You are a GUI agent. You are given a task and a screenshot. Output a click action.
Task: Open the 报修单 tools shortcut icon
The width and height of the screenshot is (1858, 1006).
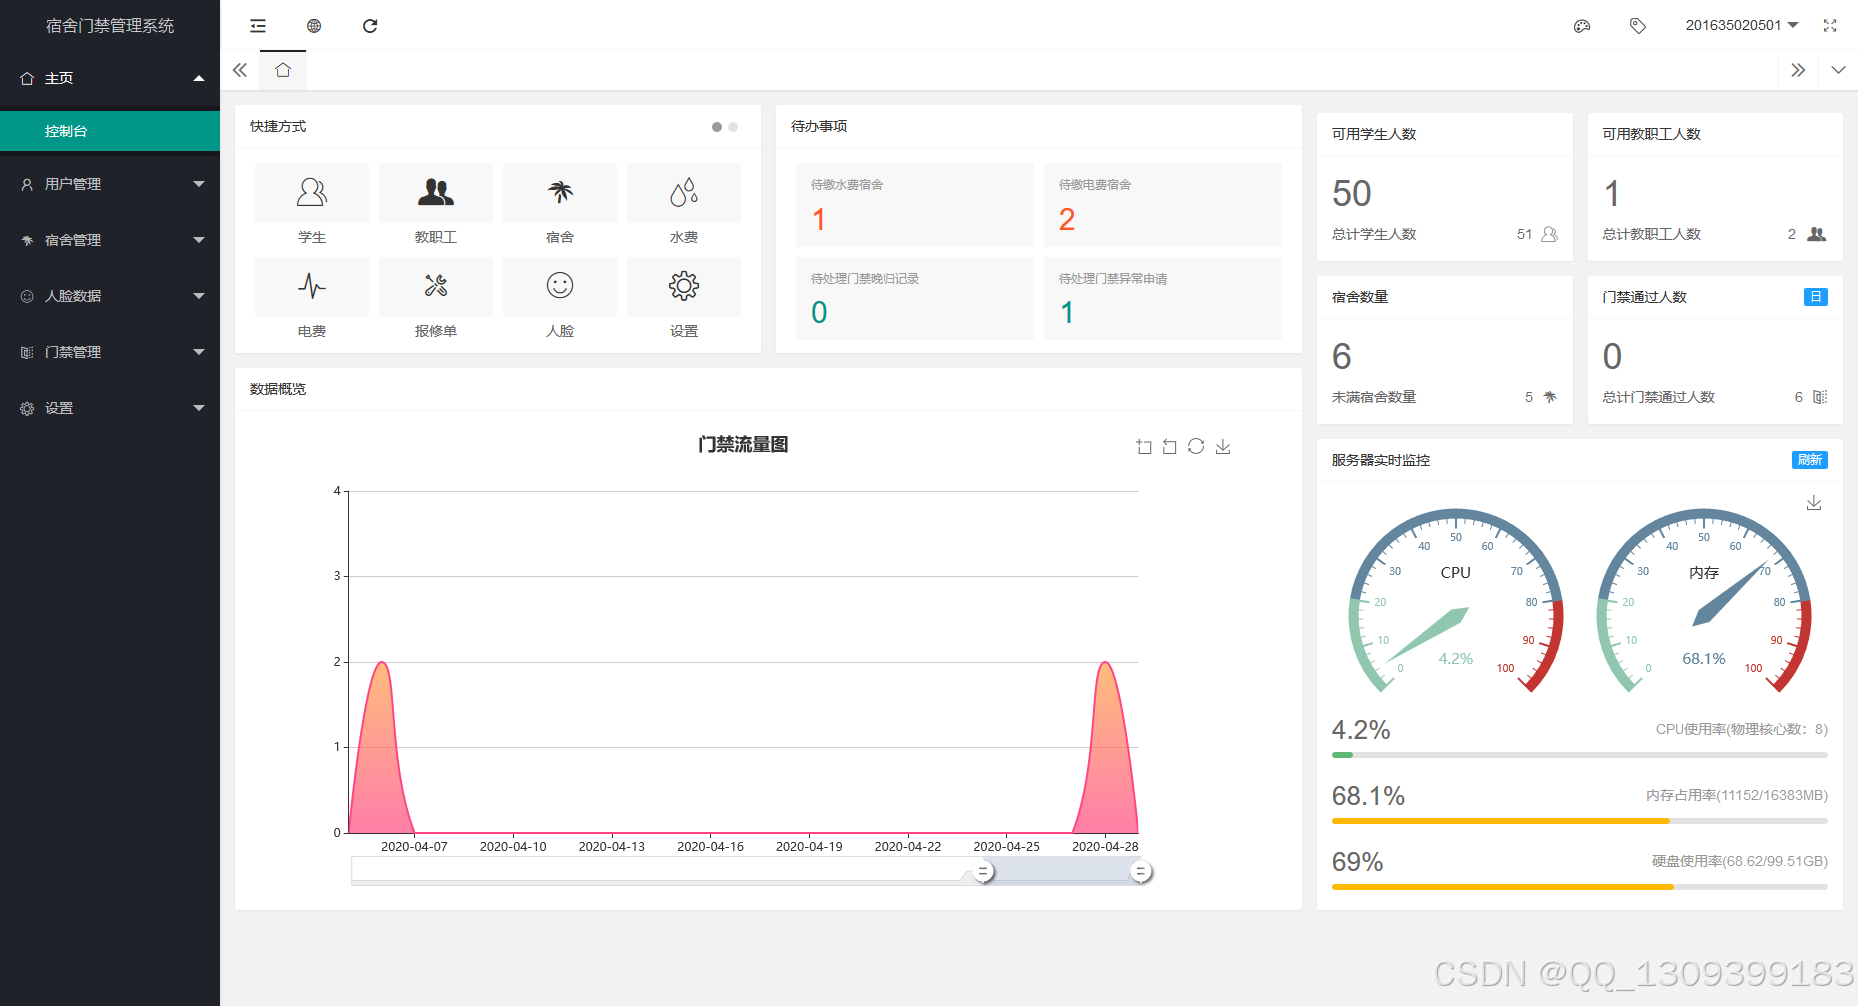pyautogui.click(x=436, y=286)
